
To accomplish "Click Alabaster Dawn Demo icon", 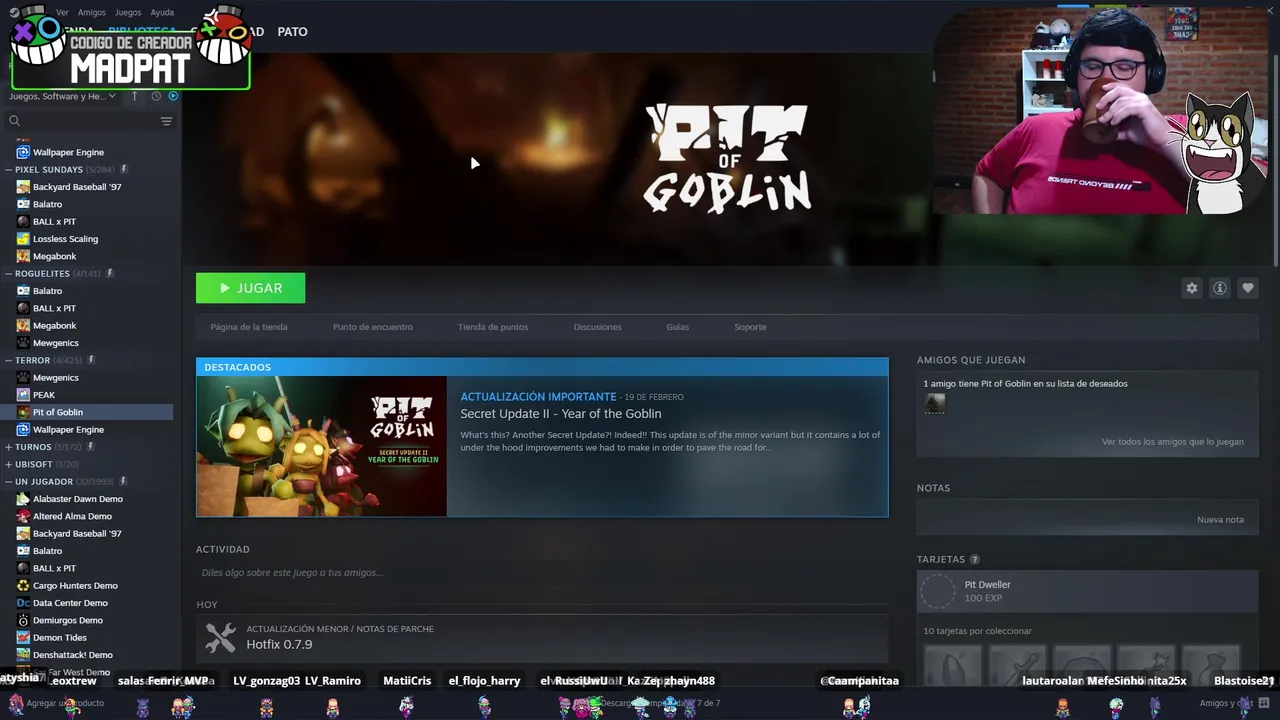I will pyautogui.click(x=23, y=499).
